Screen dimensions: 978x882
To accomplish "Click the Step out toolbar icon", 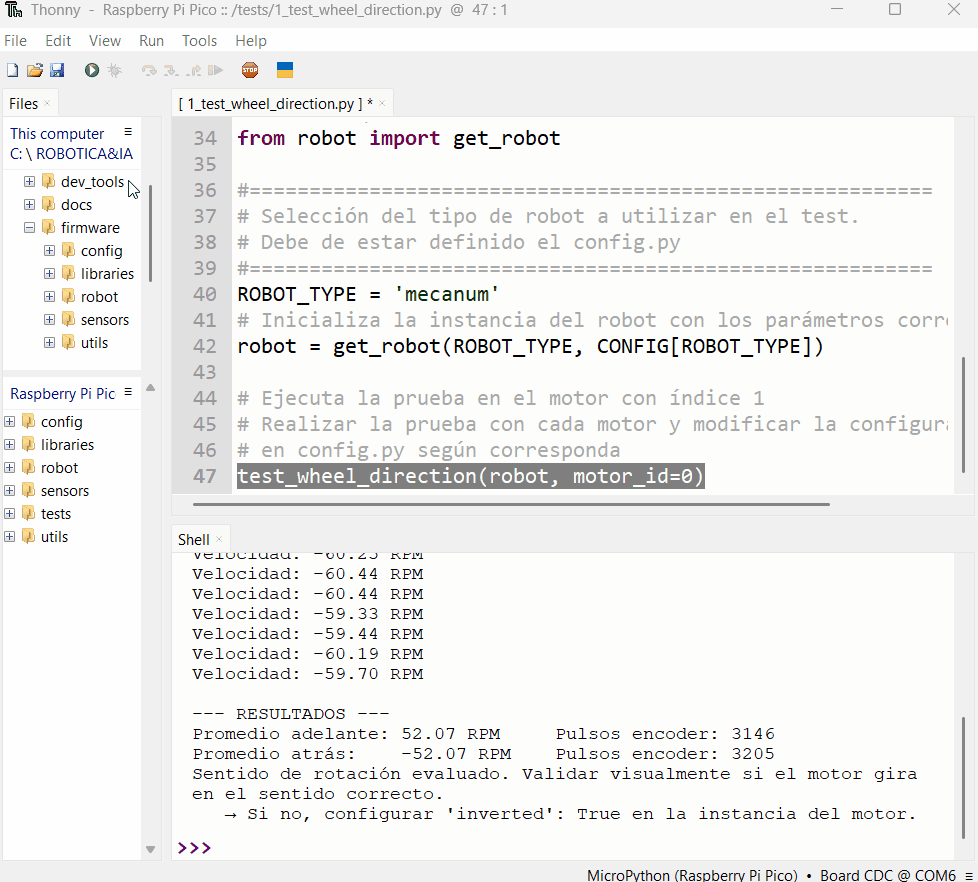I will (194, 70).
